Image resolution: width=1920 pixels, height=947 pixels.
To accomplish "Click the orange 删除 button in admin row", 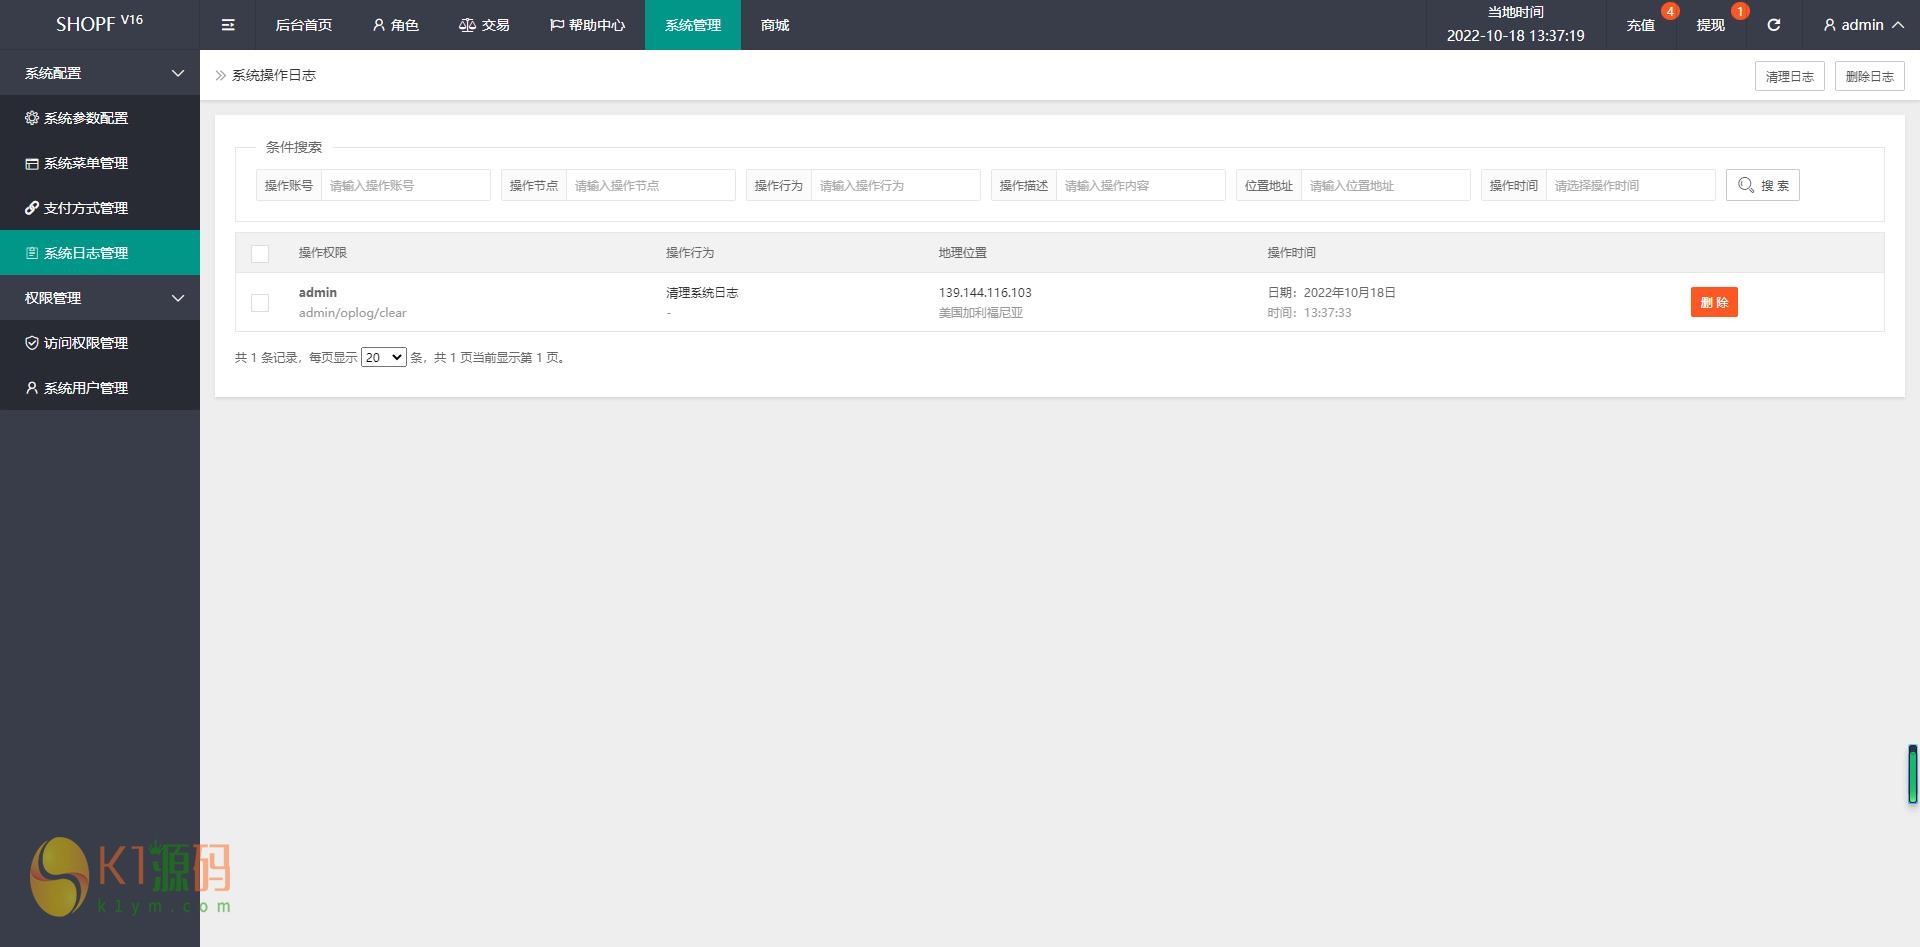I will pos(1714,302).
